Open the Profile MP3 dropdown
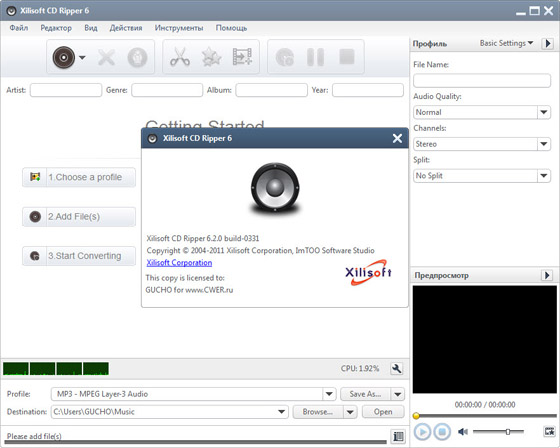Image resolution: width=560 pixels, height=448 pixels. (x=329, y=394)
